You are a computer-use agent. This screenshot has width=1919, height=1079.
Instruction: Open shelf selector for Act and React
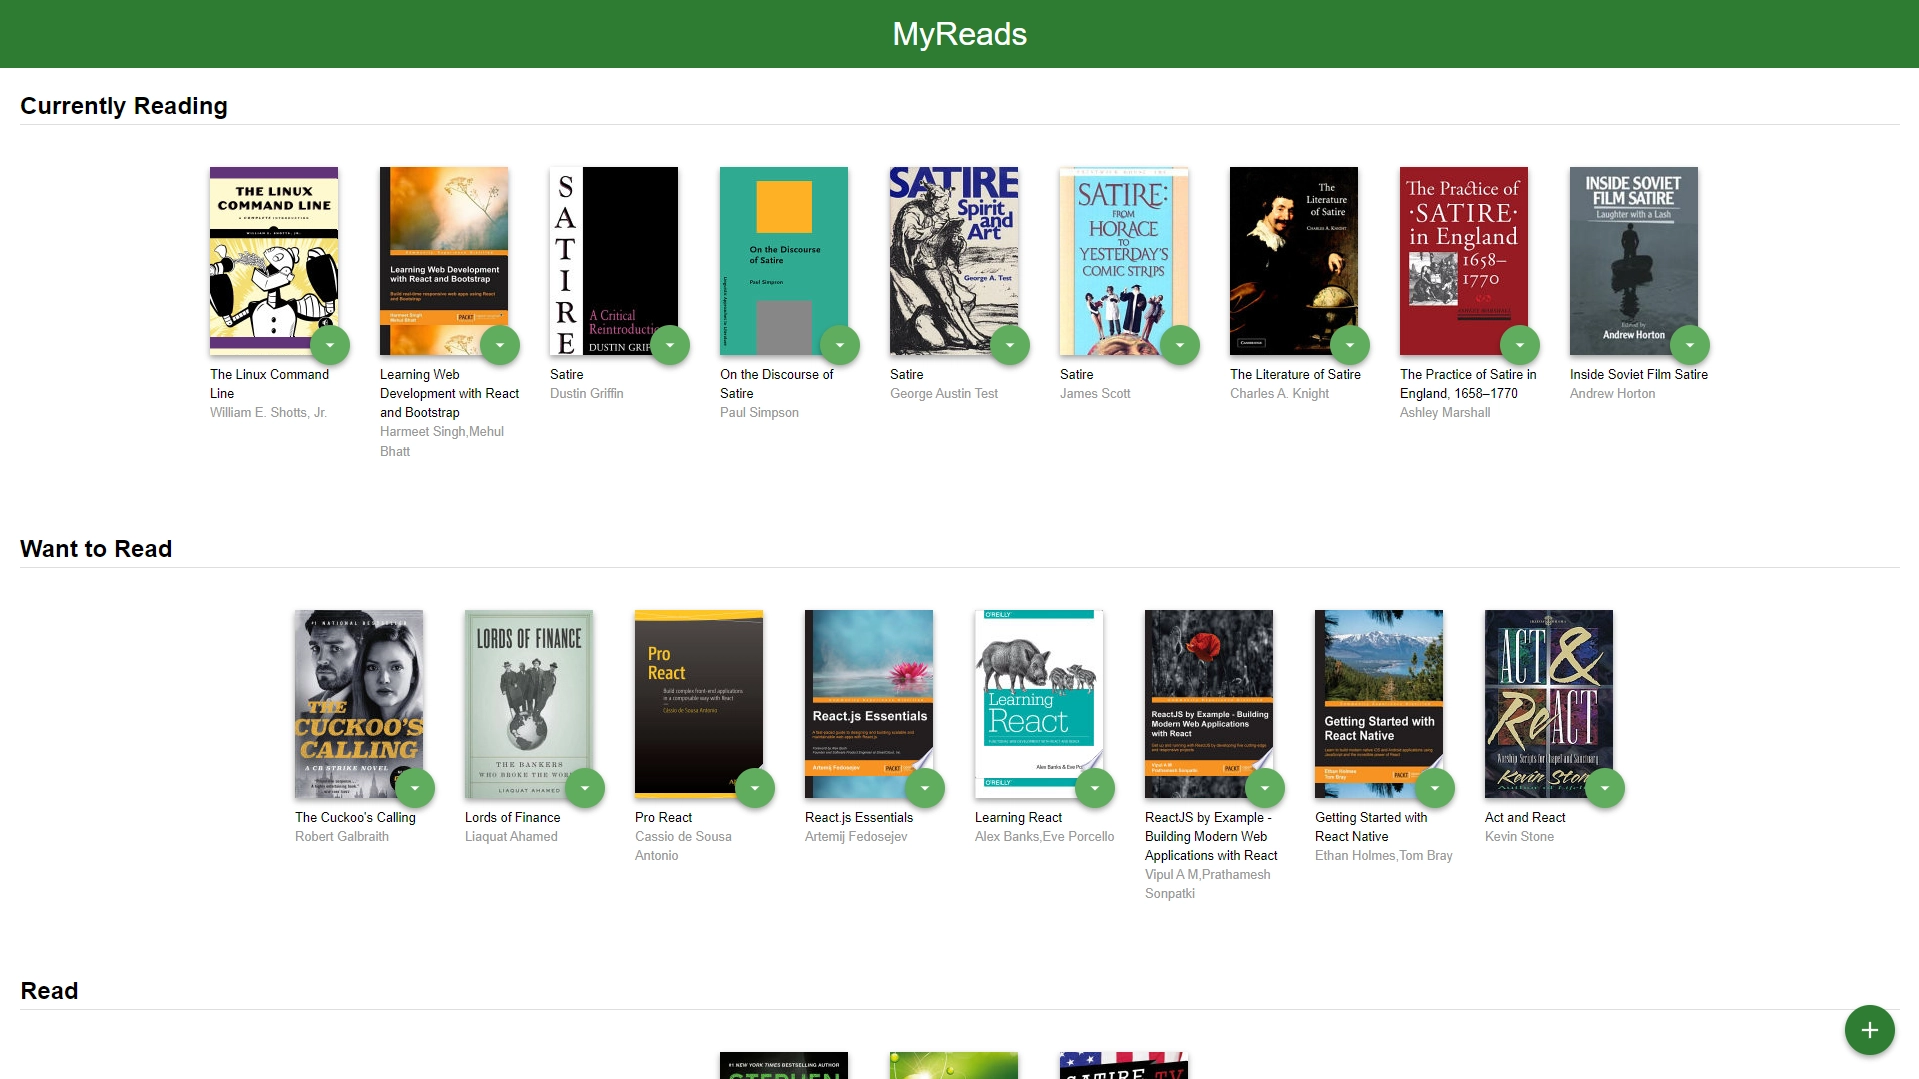[x=1605, y=787]
